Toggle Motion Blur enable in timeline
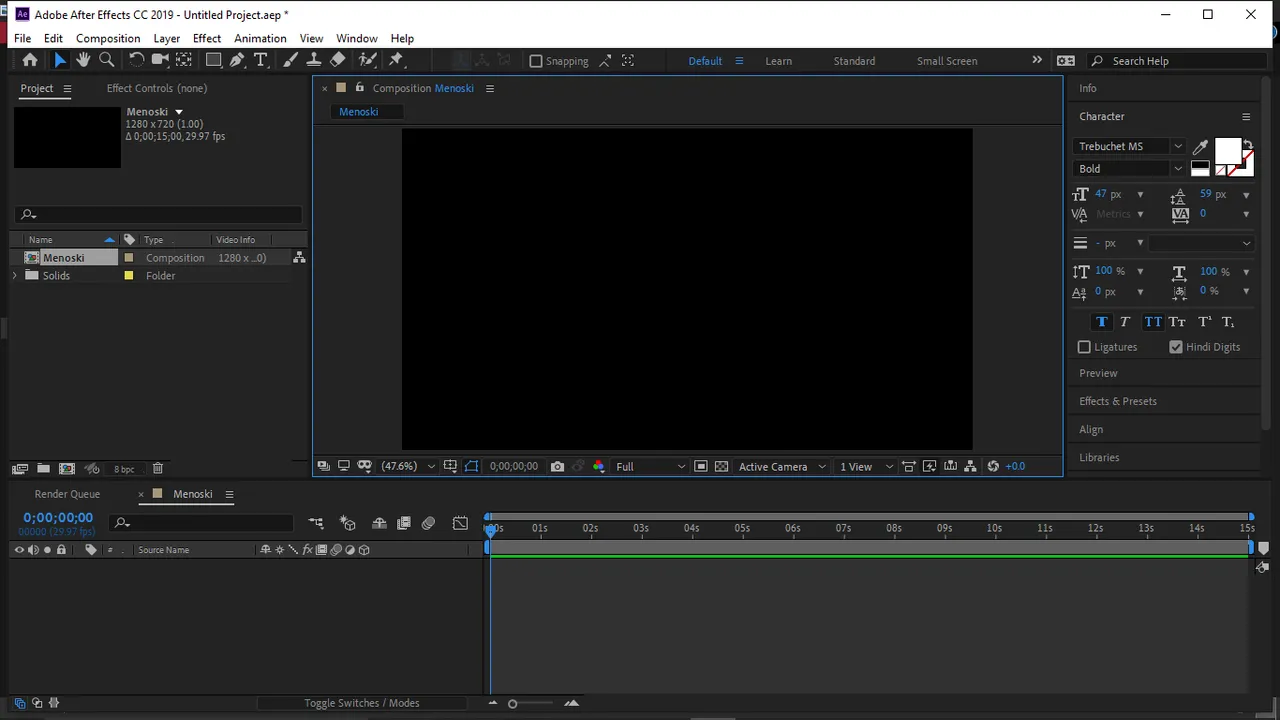Viewport: 1280px width, 720px height. [428, 523]
